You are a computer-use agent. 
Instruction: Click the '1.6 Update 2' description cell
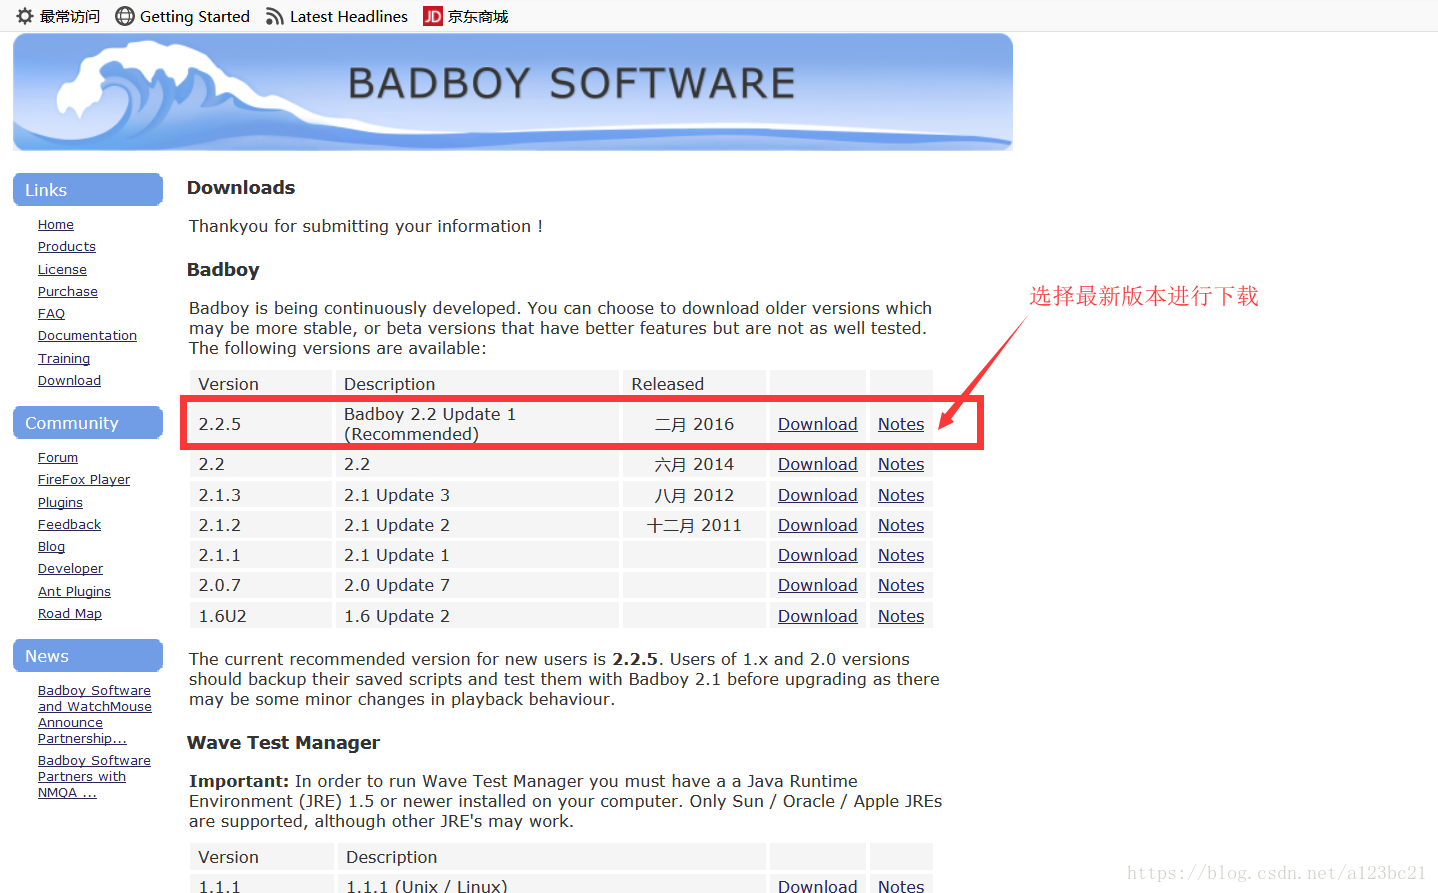click(477, 616)
